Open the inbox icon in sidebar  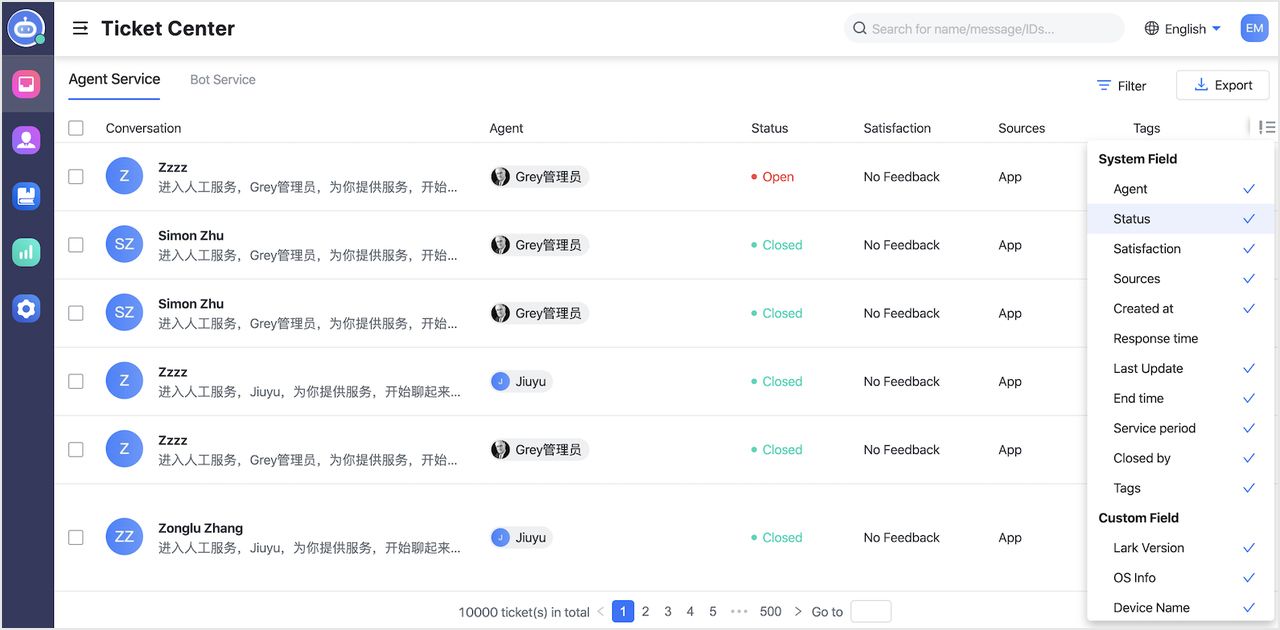click(27, 84)
